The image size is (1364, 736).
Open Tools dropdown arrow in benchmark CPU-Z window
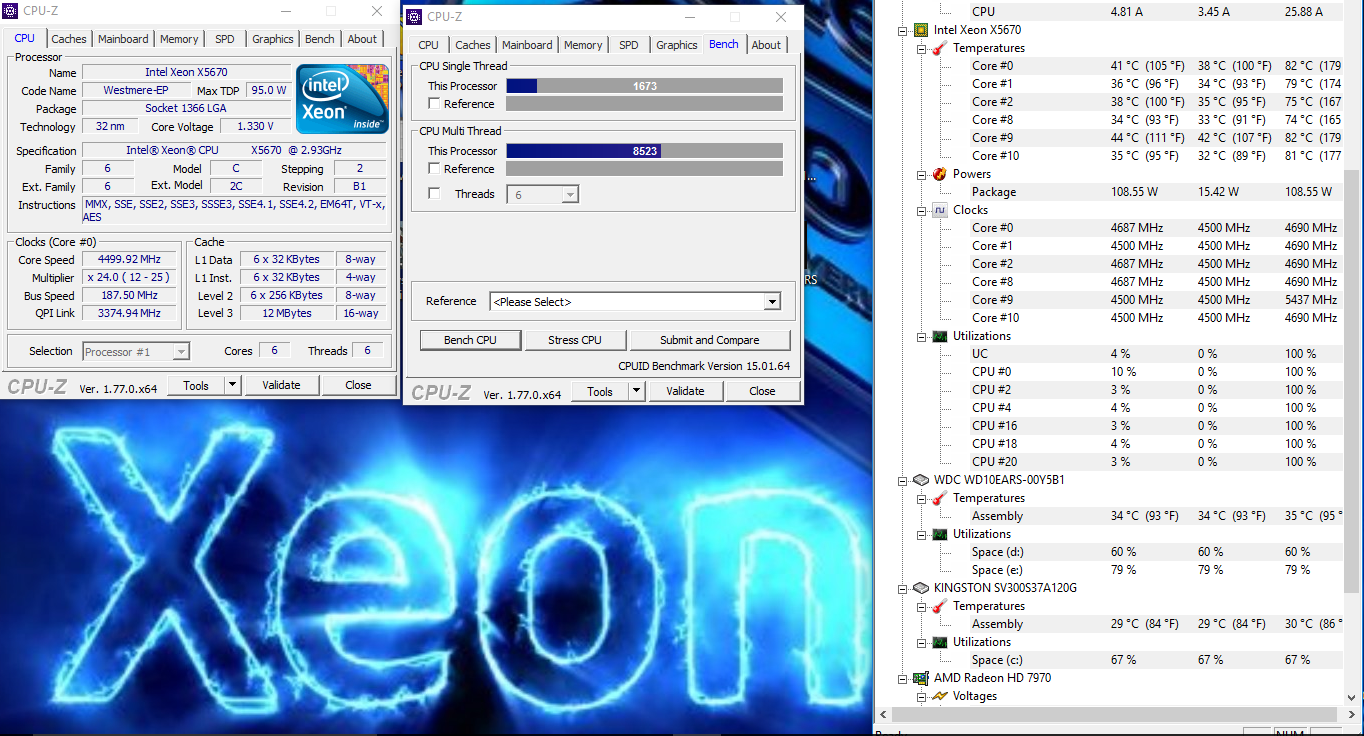click(637, 391)
